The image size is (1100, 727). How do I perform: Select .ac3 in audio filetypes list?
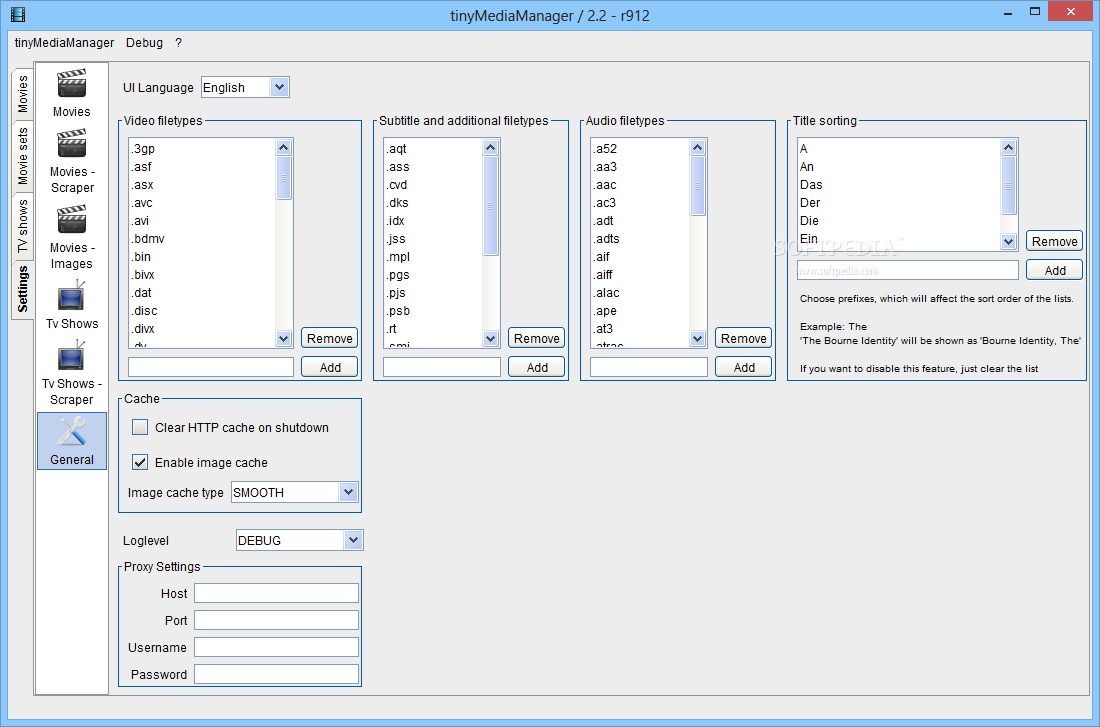pyautogui.click(x=640, y=203)
